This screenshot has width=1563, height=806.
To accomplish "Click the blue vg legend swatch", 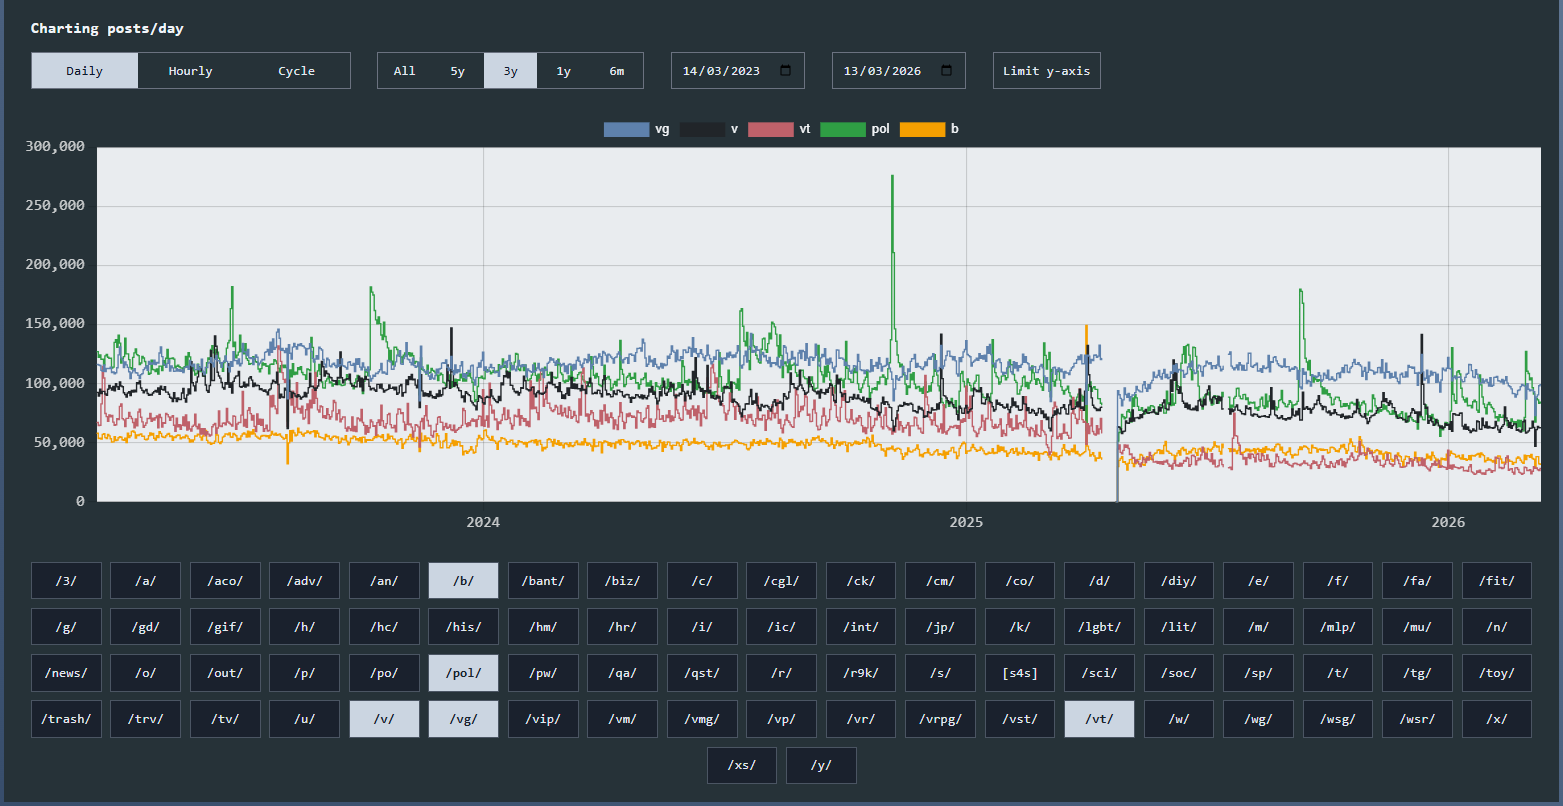I will [626, 129].
